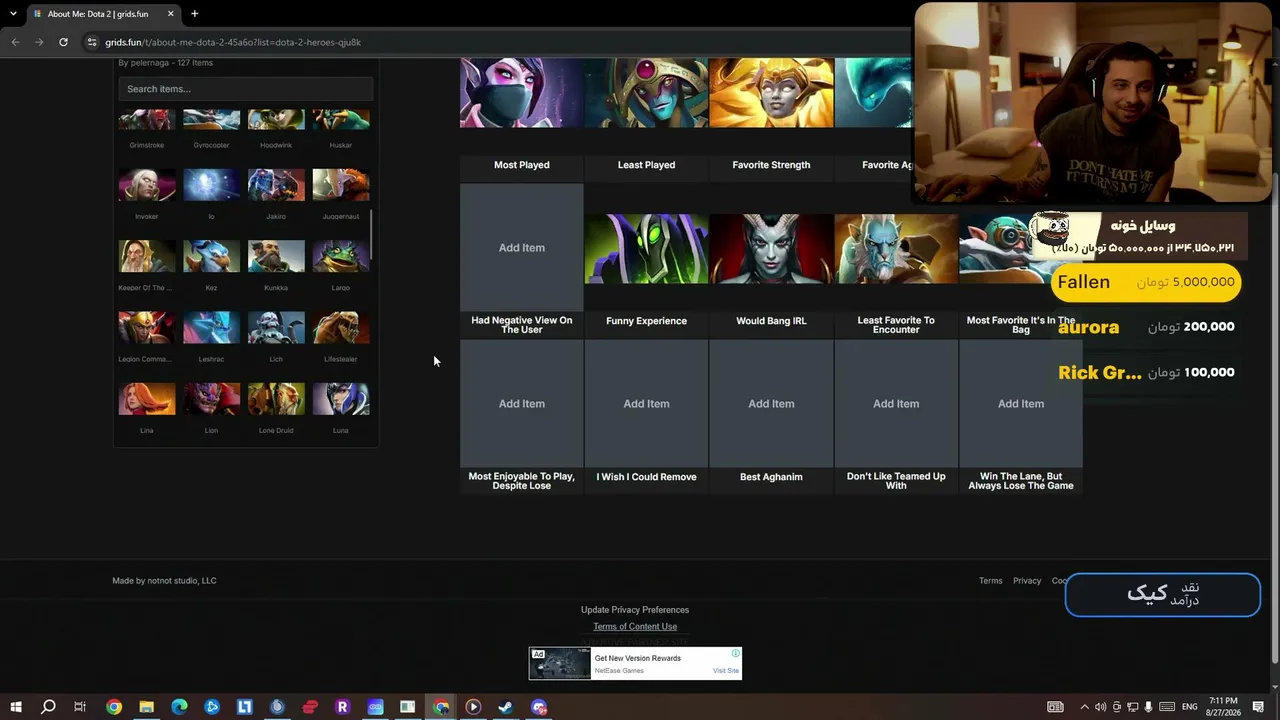Open the Windows notification center
1280x720 pixels.
1258,707
